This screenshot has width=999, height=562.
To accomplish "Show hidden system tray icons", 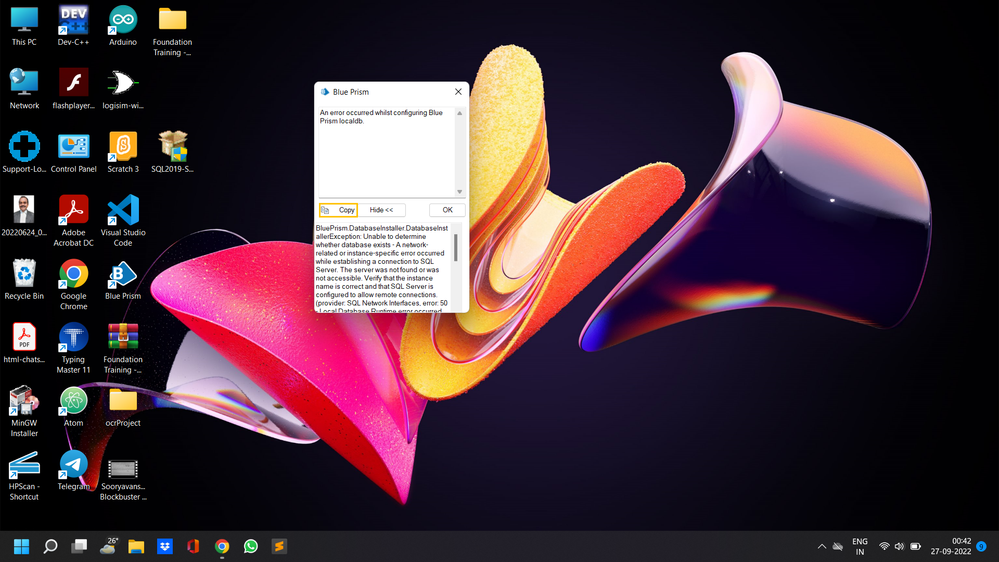I will 822,546.
